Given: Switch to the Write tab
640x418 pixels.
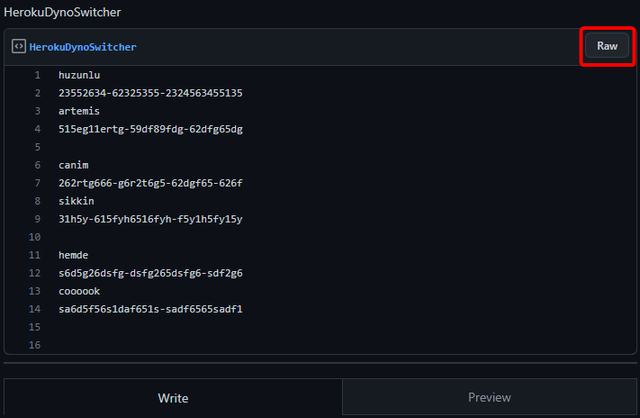Looking at the screenshot, I should 173,398.
